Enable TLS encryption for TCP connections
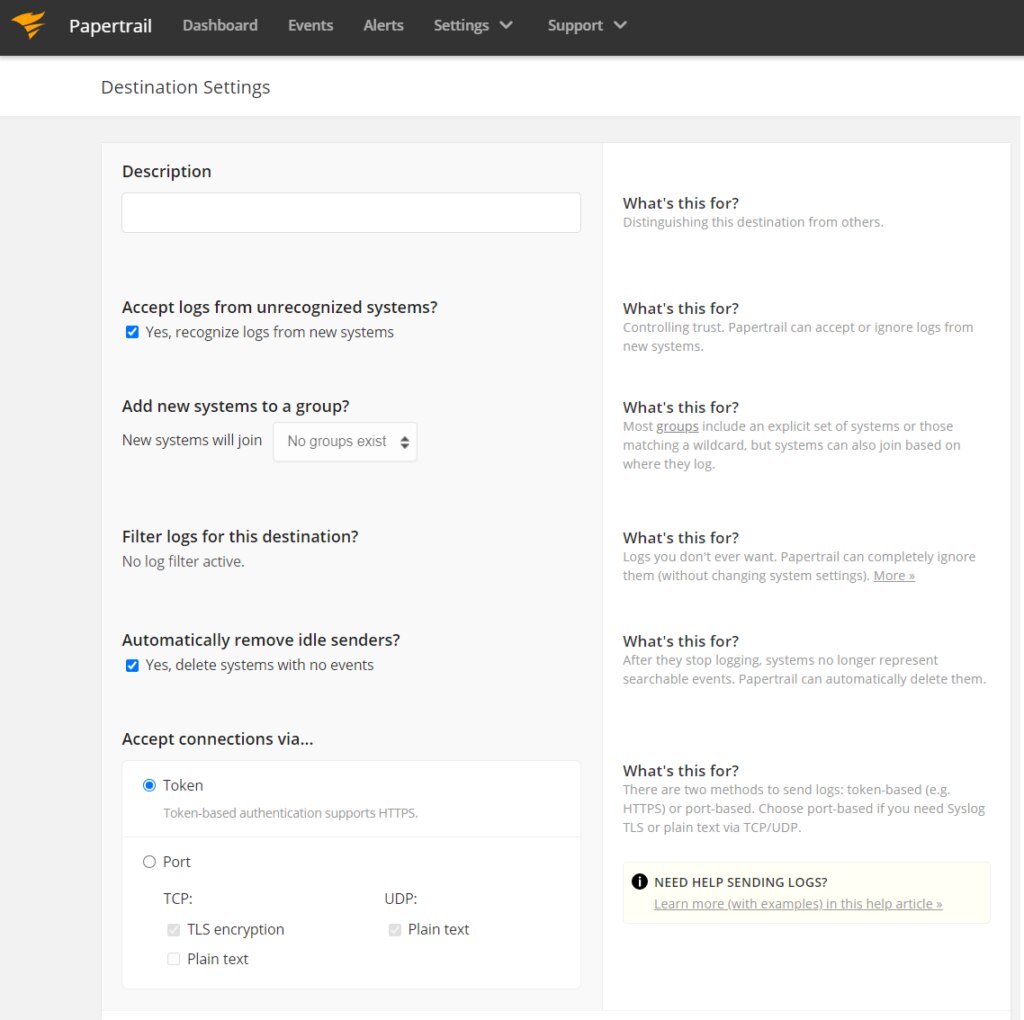 coord(172,930)
